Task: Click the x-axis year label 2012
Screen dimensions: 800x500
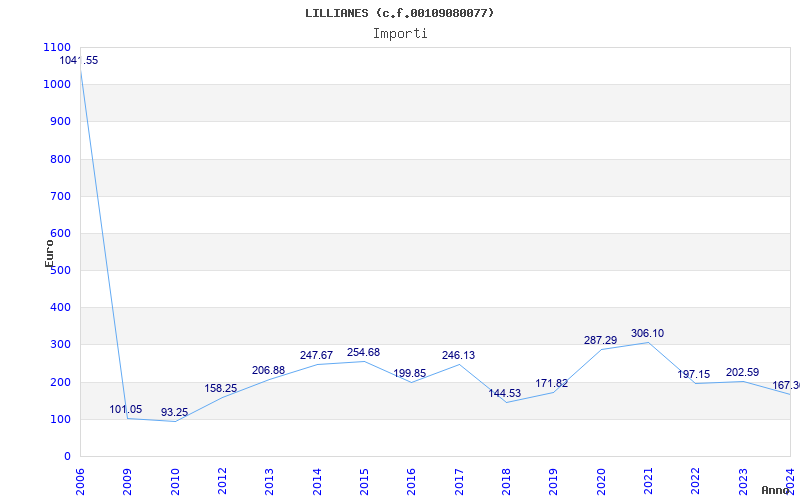Action: click(x=222, y=482)
